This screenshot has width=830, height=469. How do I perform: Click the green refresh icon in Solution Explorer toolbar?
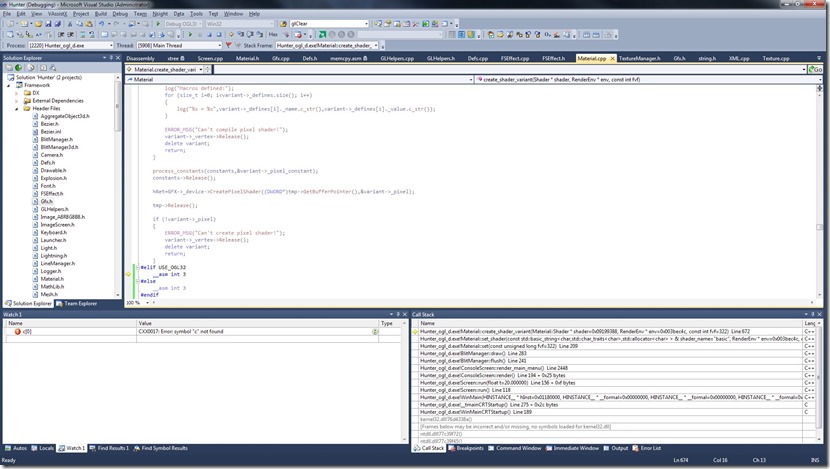point(18,68)
